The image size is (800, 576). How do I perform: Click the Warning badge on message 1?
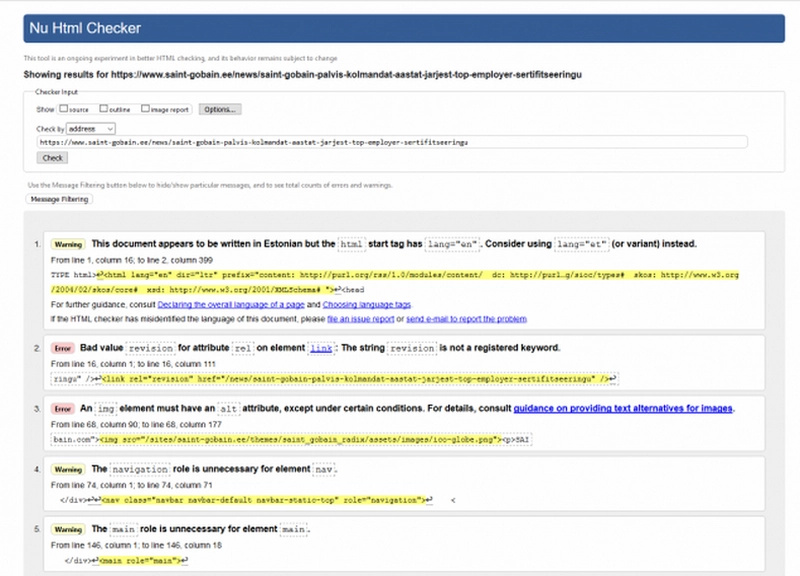pyautogui.click(x=68, y=243)
